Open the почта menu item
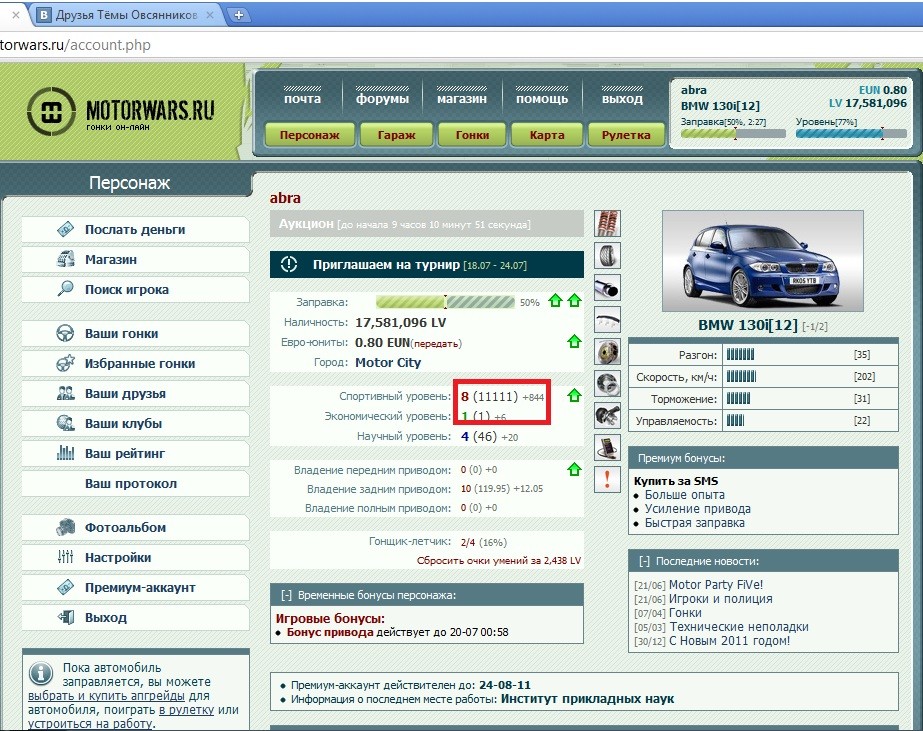923x731 pixels. point(303,98)
